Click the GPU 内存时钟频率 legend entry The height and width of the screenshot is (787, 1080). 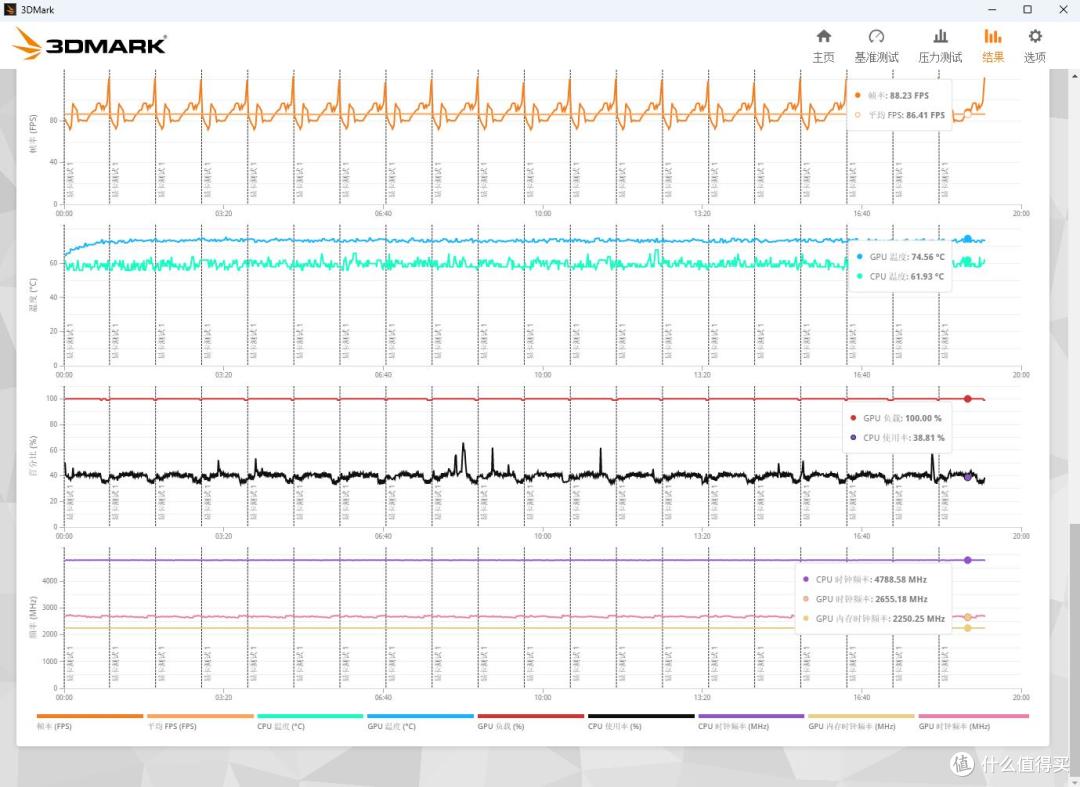pos(861,722)
